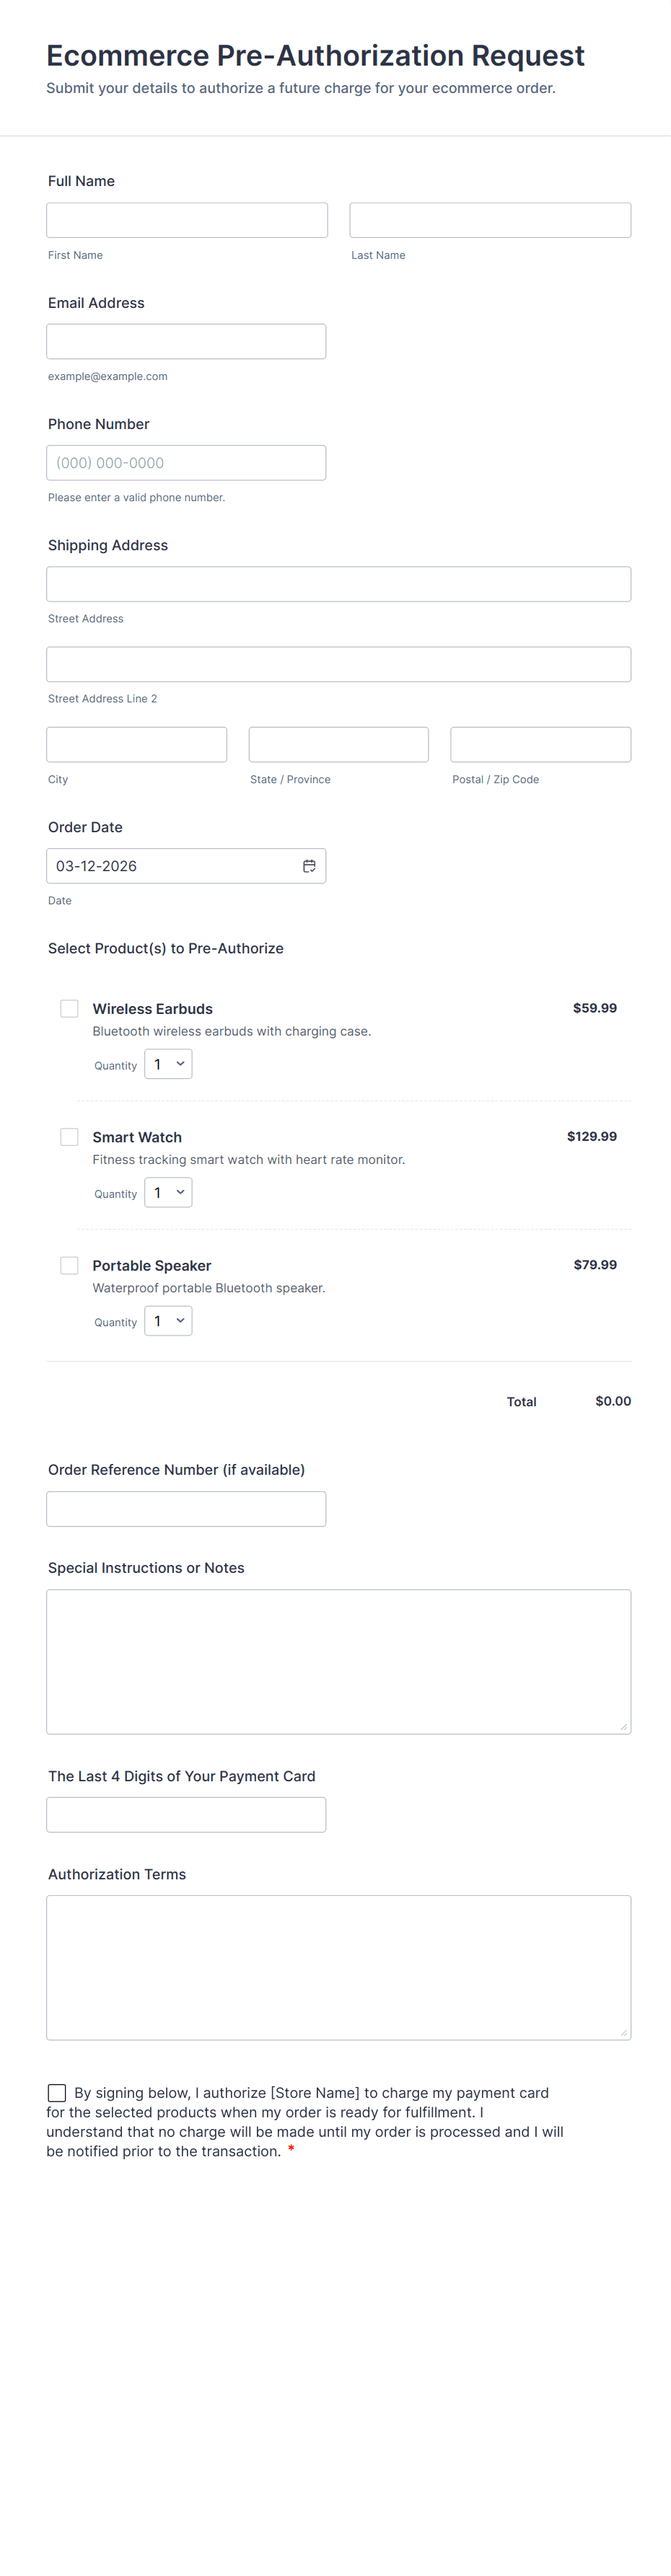Enable the authorization agreement checkbox
The image size is (671, 2576).
tap(57, 2092)
